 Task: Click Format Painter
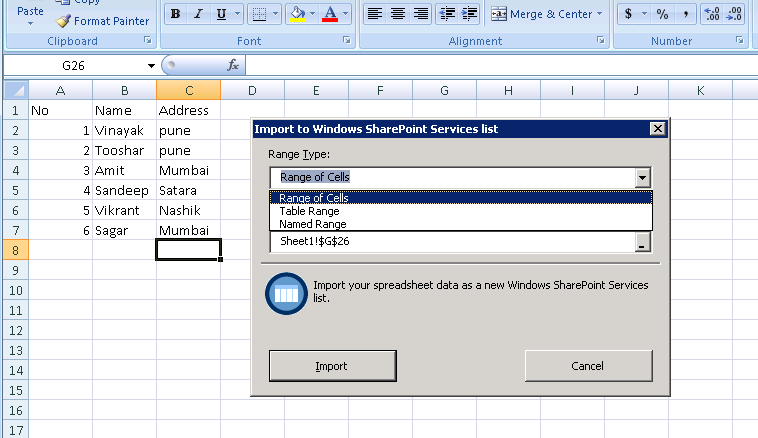coord(102,21)
